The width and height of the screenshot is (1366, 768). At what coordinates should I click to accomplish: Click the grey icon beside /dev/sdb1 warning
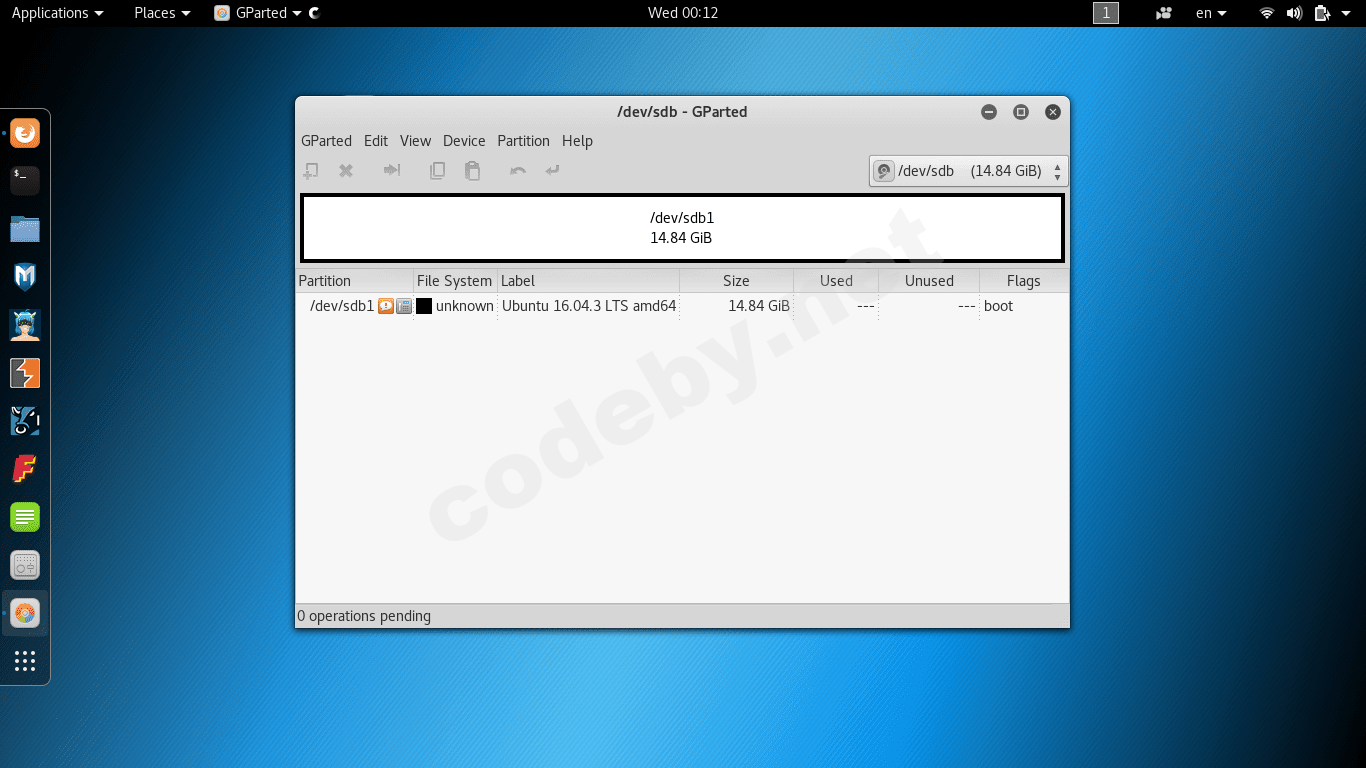(404, 306)
